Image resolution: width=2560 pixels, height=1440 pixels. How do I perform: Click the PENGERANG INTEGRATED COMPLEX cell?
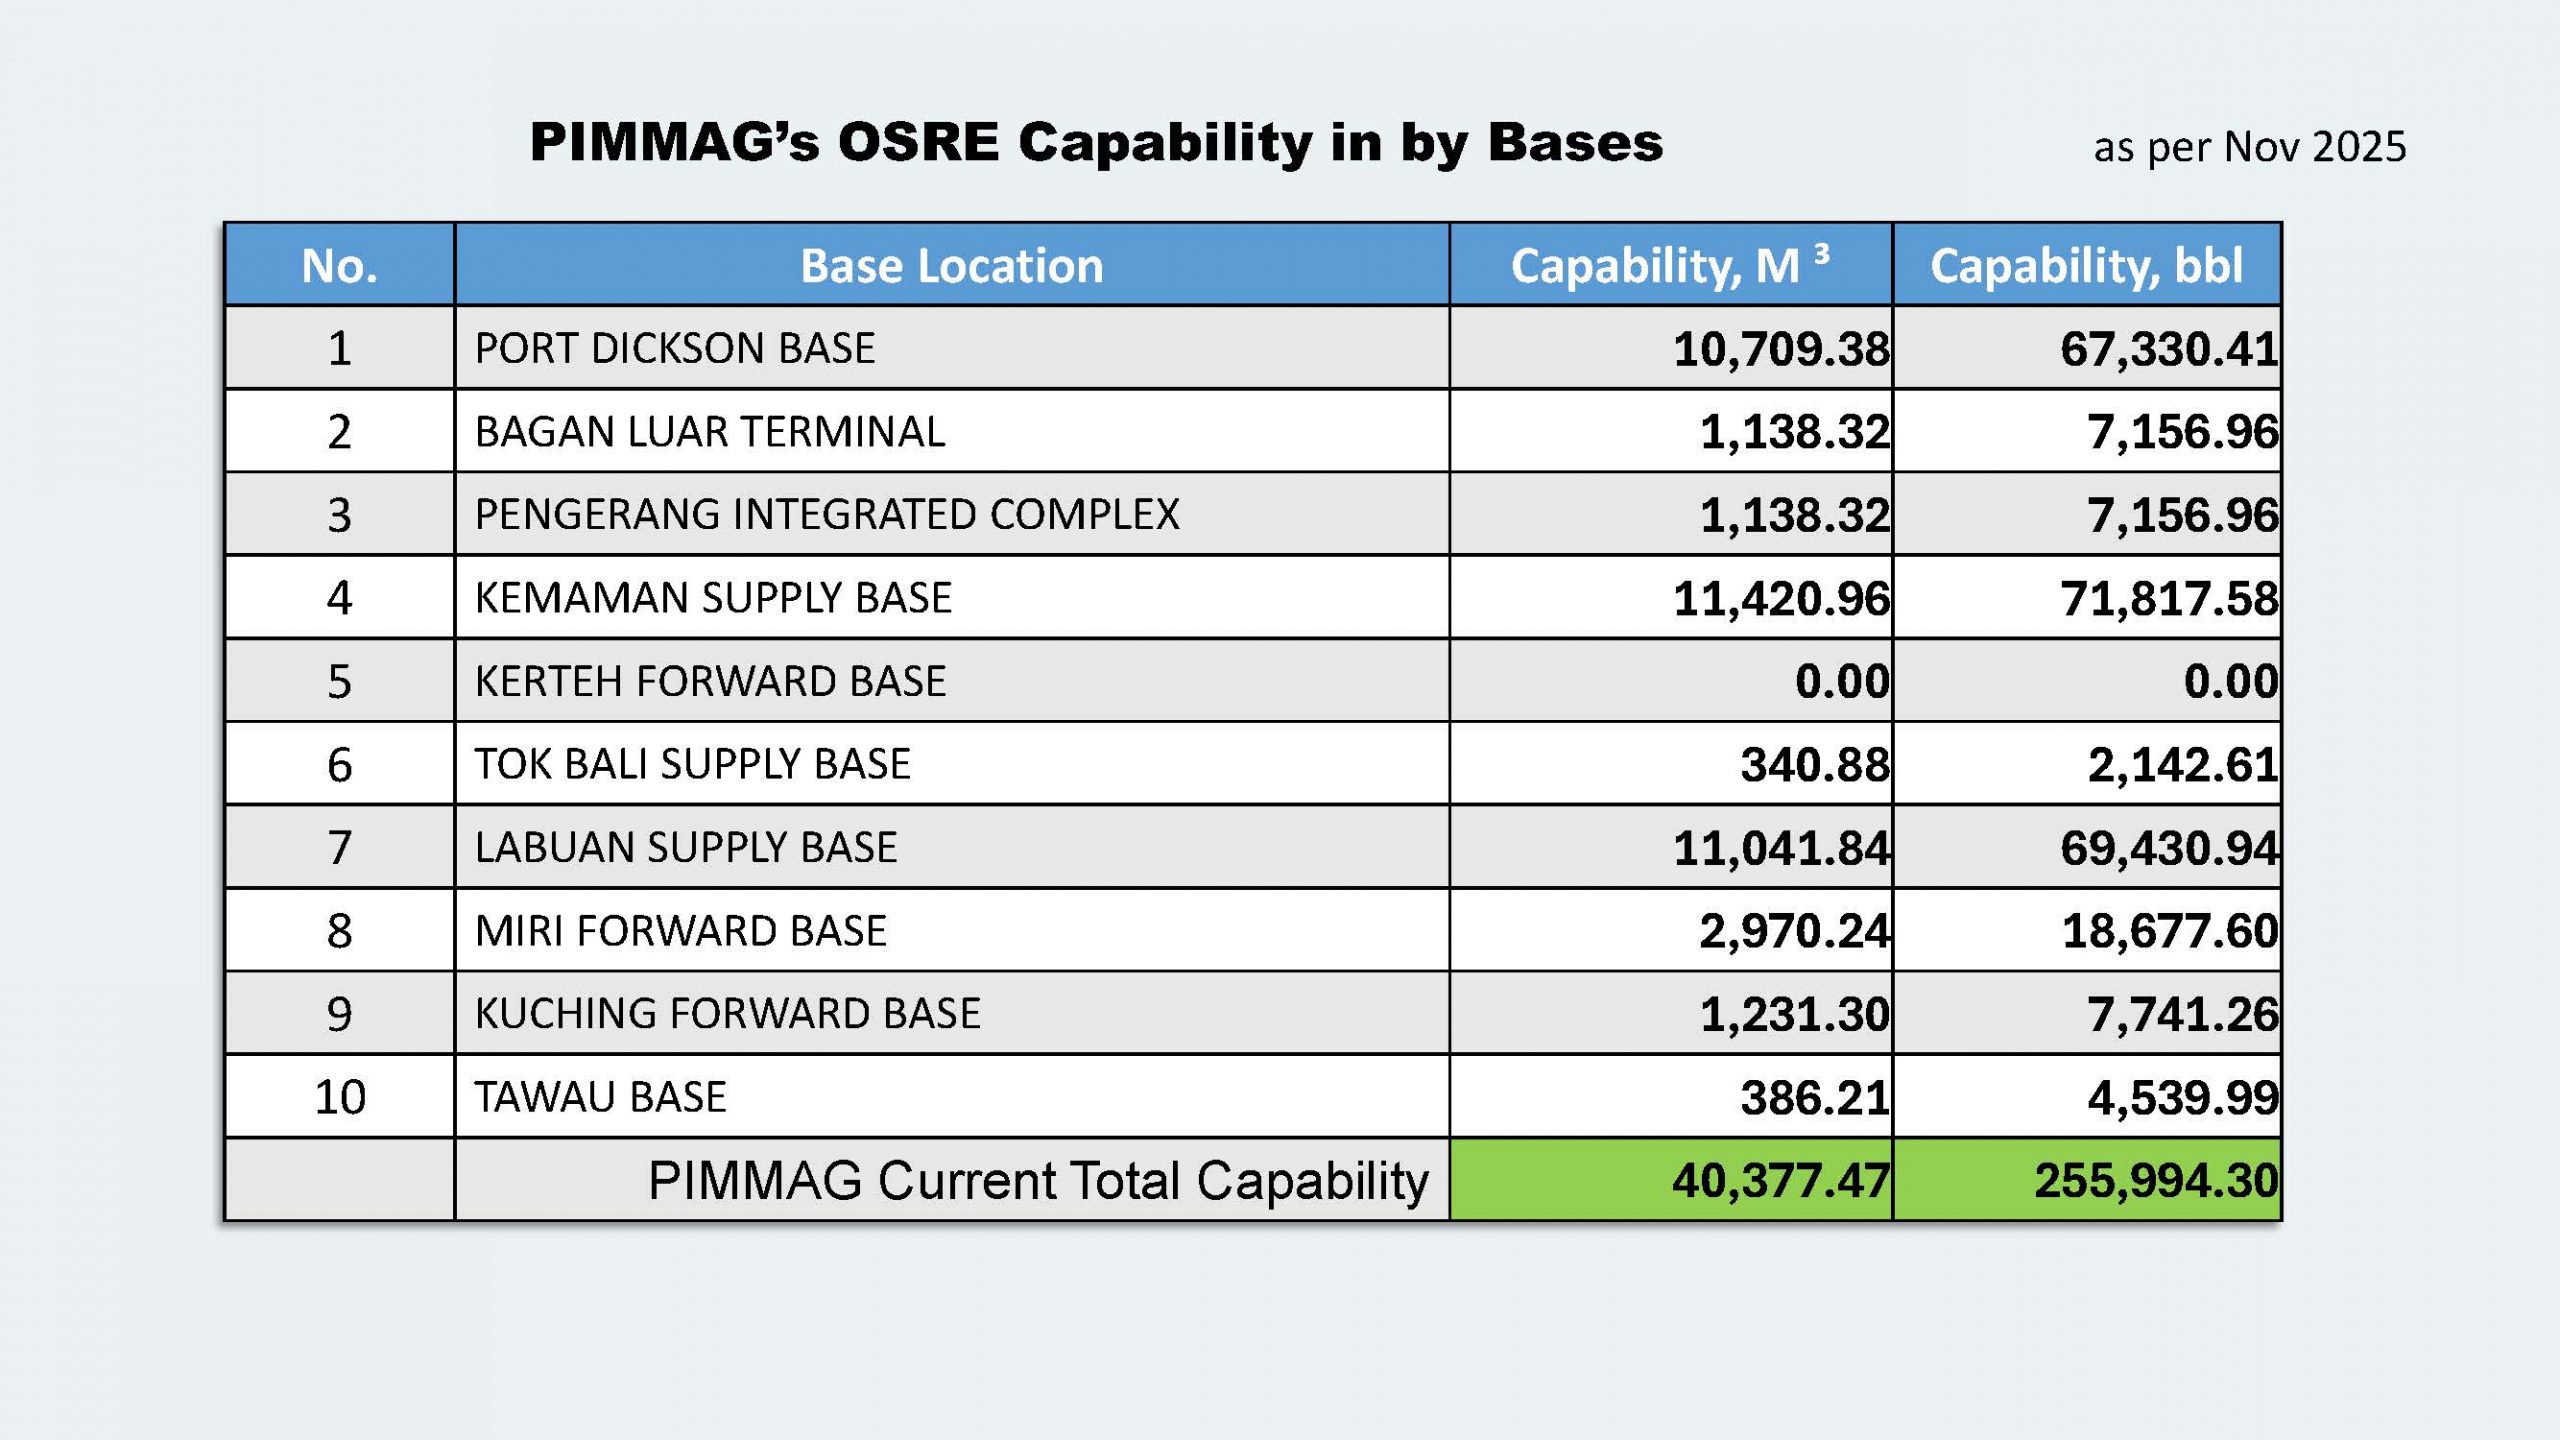coord(826,514)
